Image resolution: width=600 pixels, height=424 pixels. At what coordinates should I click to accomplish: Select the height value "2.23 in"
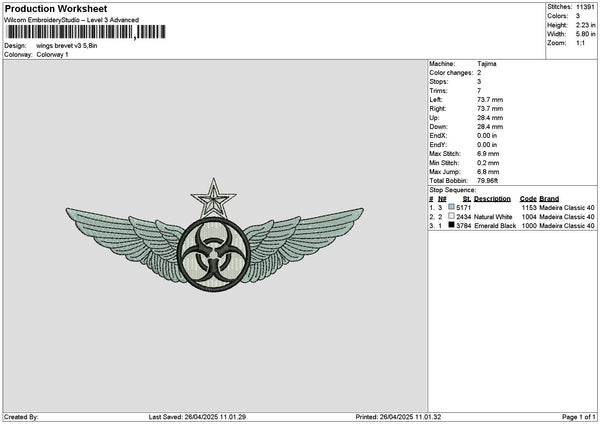(x=585, y=25)
